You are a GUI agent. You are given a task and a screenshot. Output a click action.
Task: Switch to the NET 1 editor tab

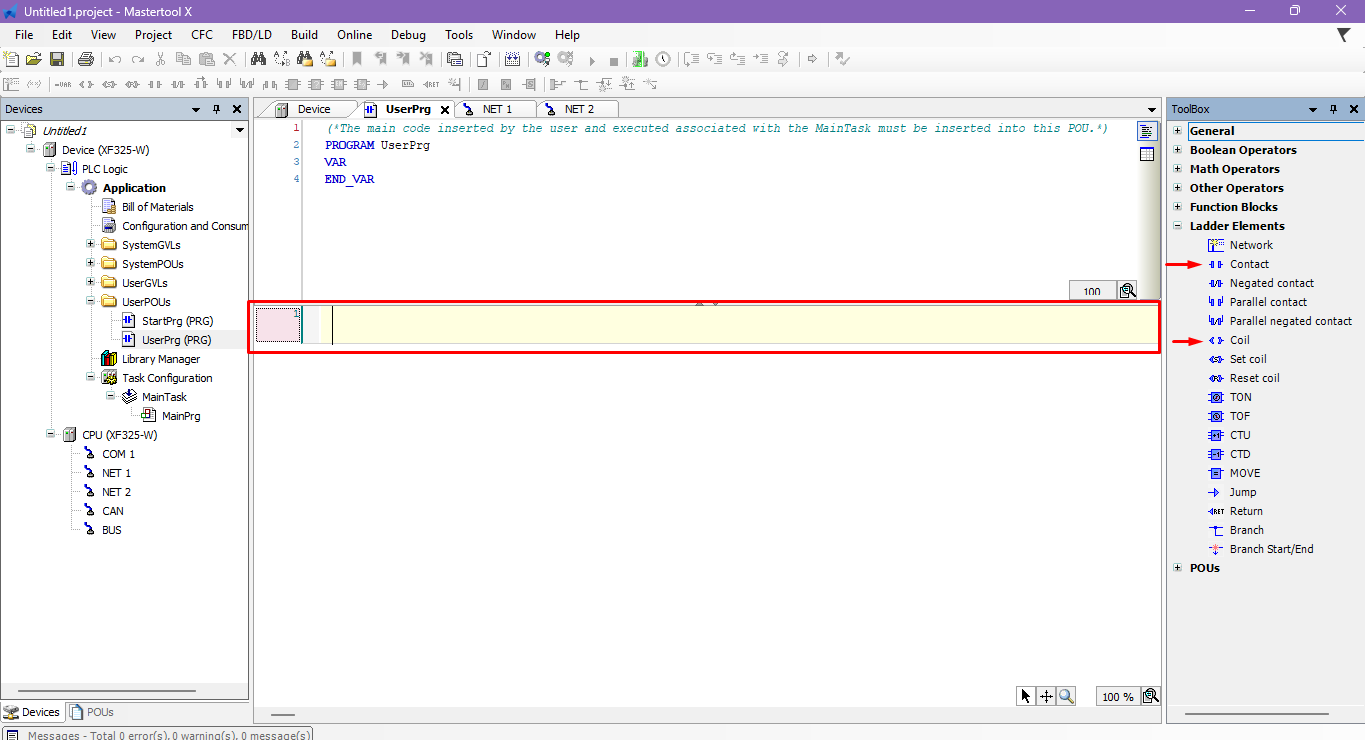496,109
